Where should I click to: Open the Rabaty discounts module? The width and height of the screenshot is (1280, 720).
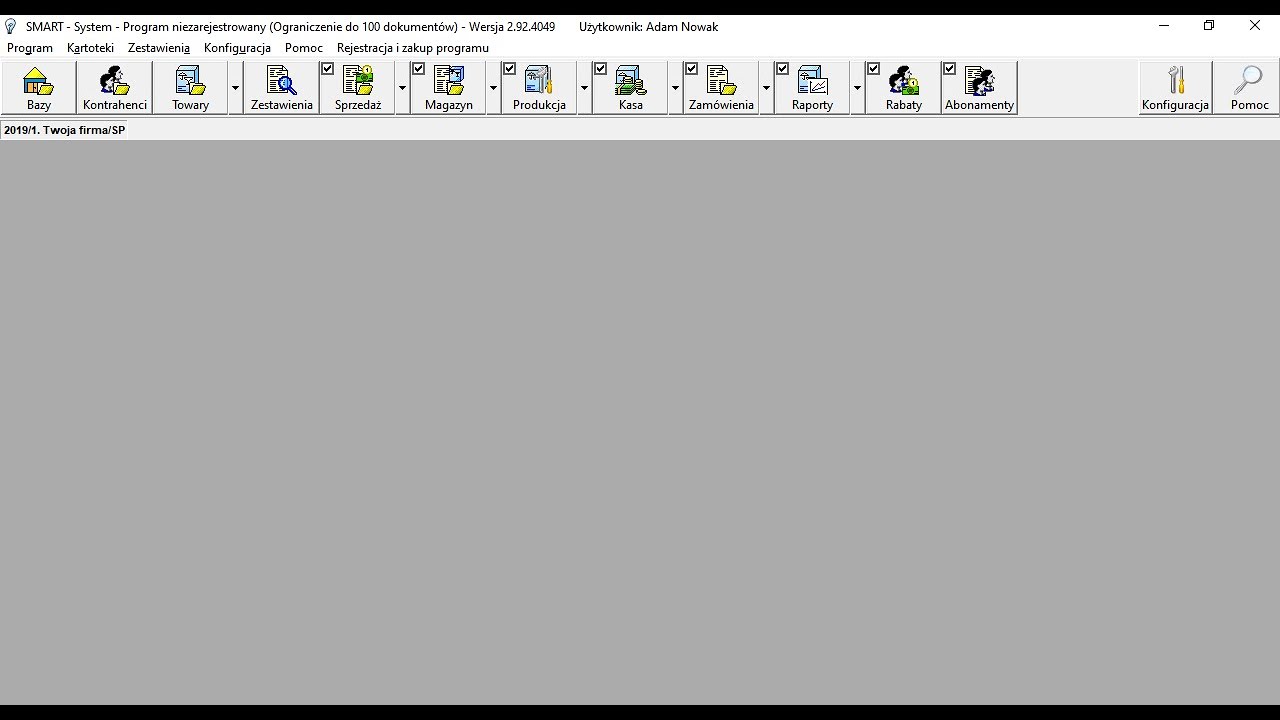pos(904,88)
